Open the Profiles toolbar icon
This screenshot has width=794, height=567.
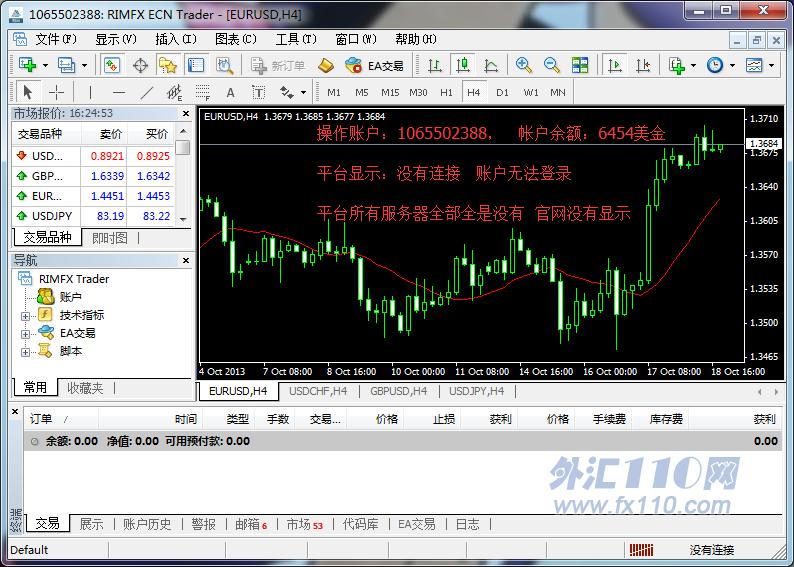(x=66, y=65)
